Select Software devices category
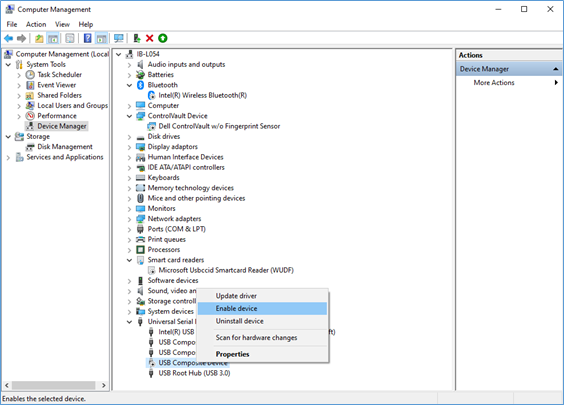 pyautogui.click(x=173, y=280)
